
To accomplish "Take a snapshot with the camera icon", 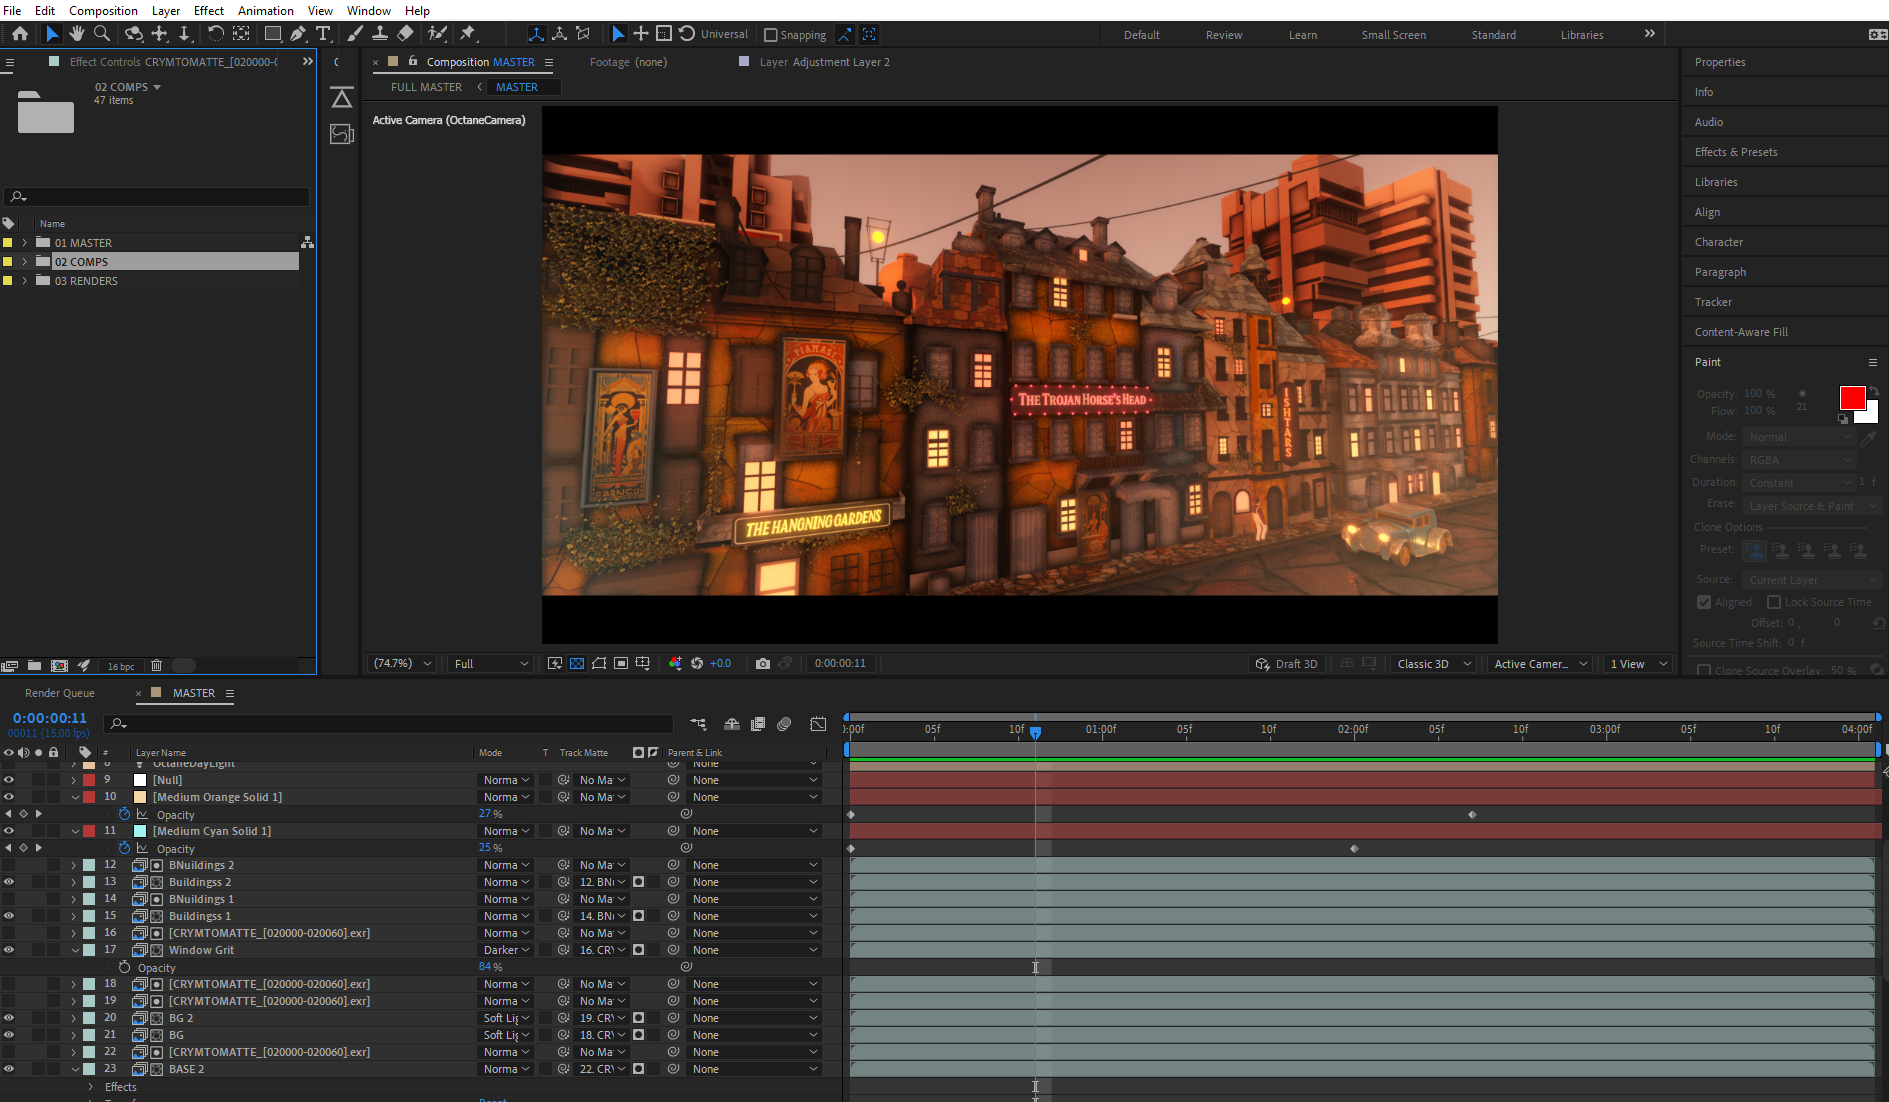I will [763, 663].
